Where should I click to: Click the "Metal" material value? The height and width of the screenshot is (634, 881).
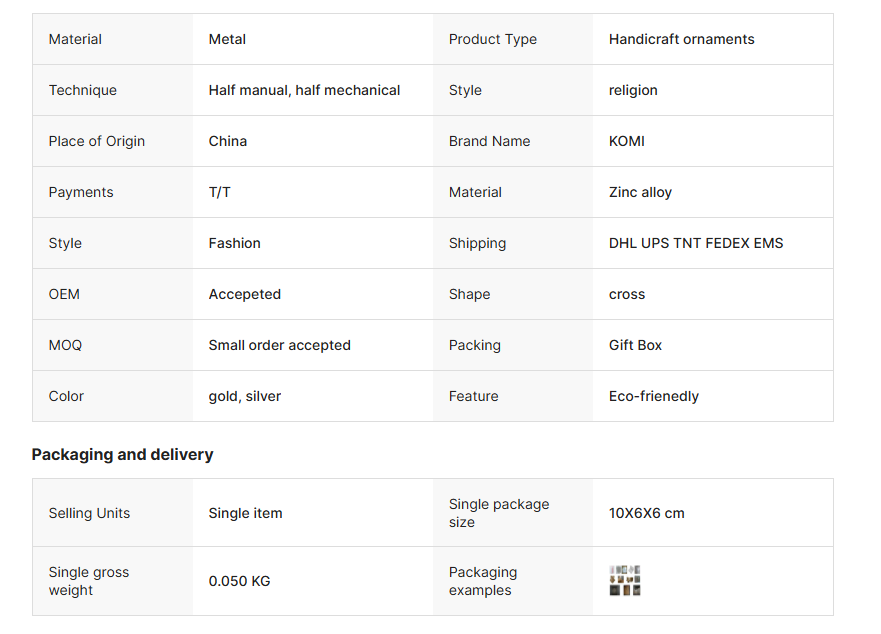pyautogui.click(x=227, y=40)
